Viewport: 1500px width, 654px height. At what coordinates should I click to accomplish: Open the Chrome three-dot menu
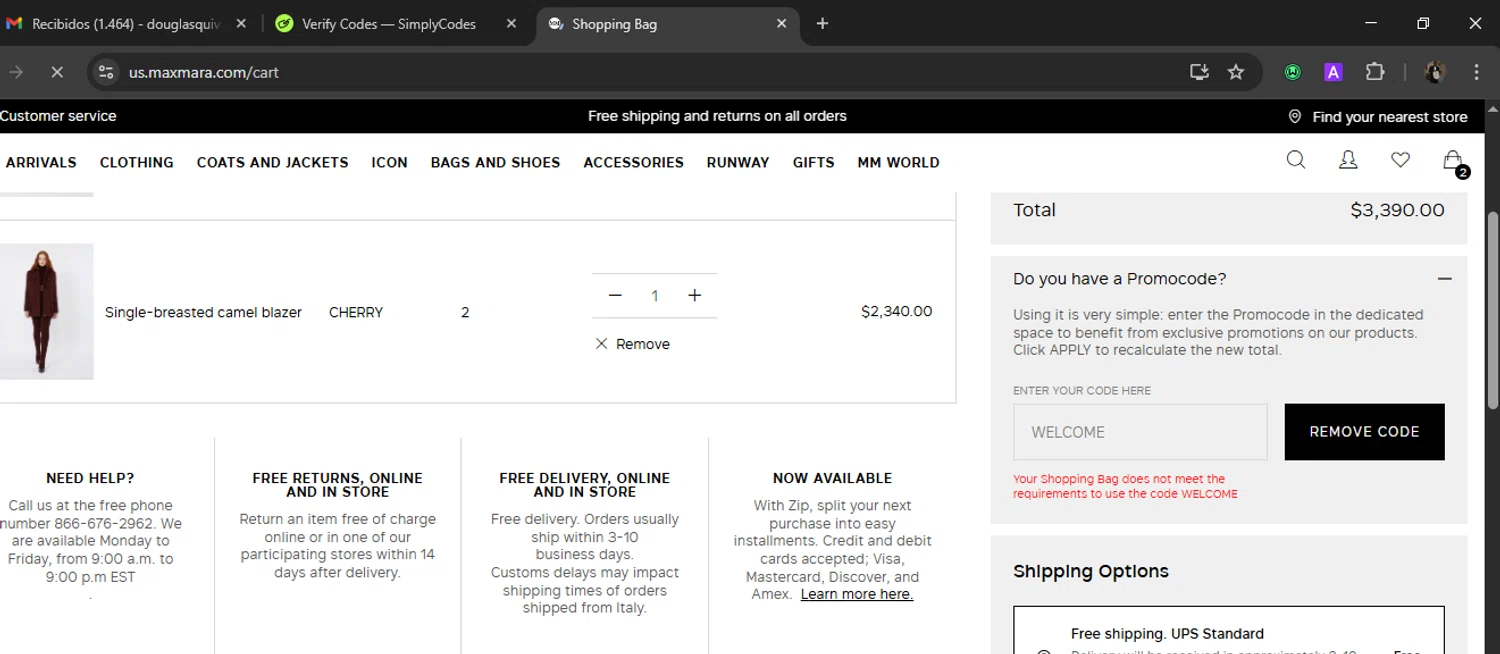coord(1476,72)
